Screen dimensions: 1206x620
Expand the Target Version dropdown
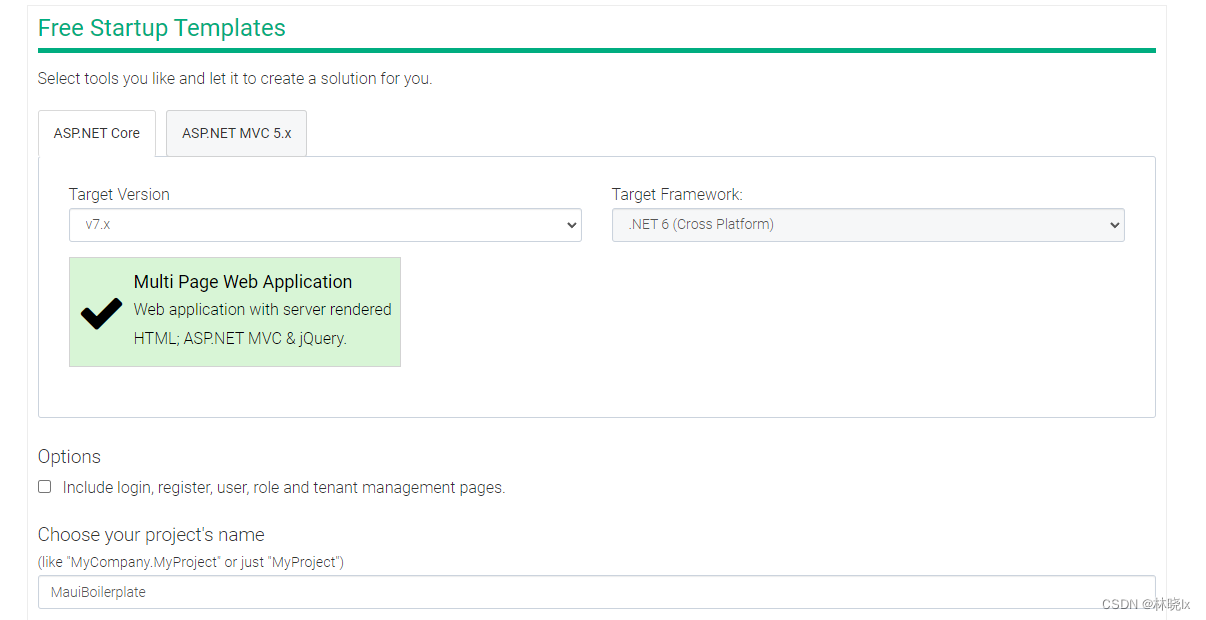(x=325, y=225)
